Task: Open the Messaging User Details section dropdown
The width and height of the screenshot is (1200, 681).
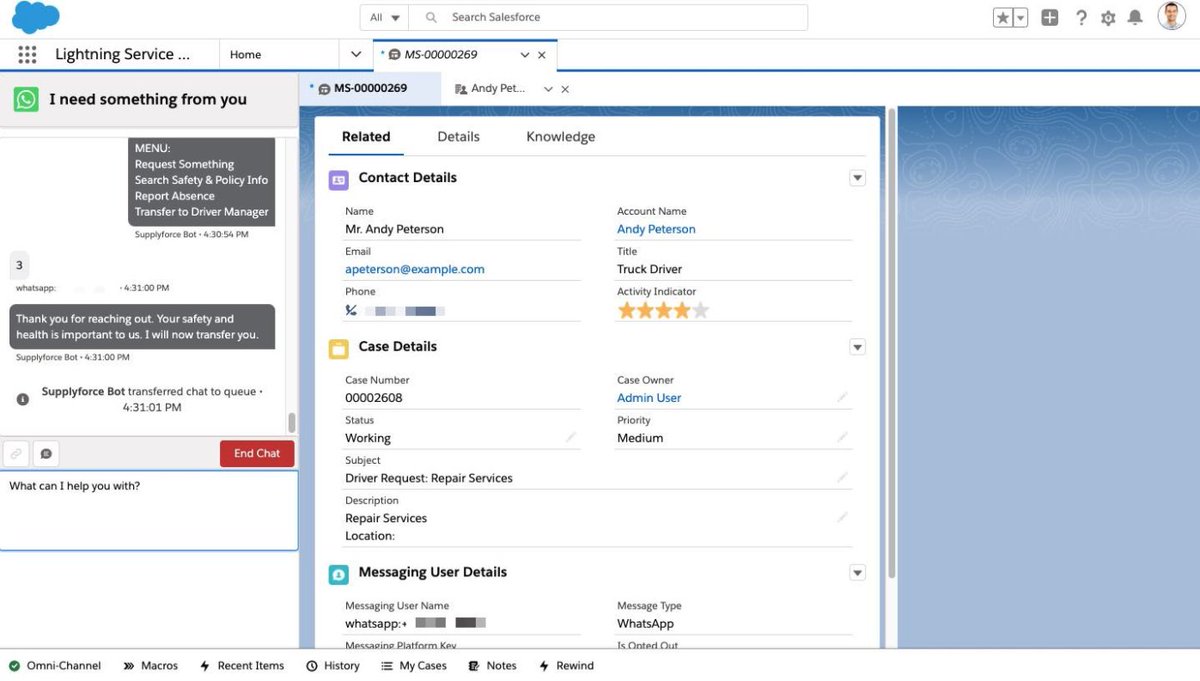Action: pyautogui.click(x=857, y=572)
